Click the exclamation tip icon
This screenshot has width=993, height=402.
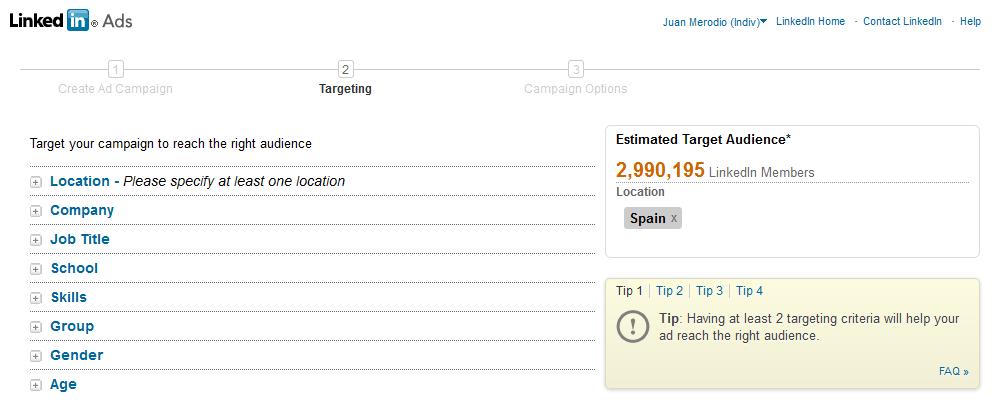point(632,327)
